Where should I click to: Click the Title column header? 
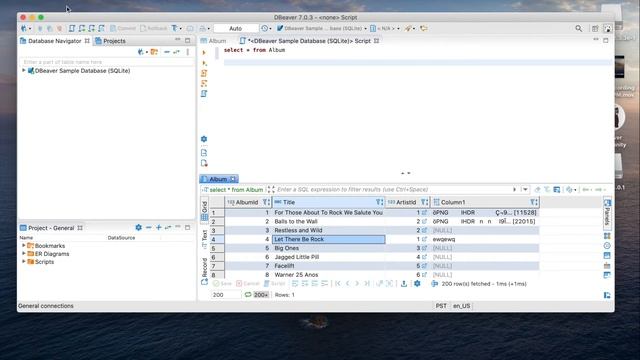coord(329,202)
